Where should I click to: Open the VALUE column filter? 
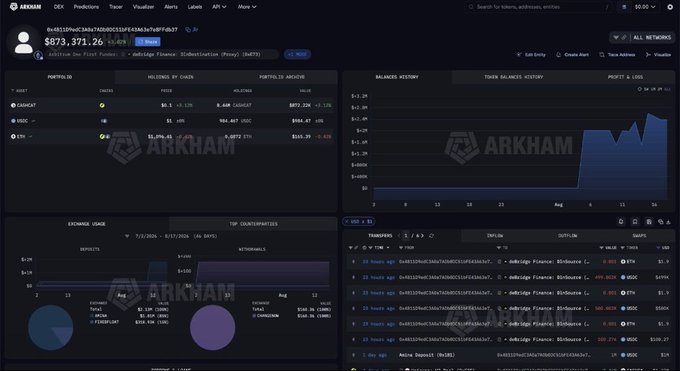[x=602, y=248]
